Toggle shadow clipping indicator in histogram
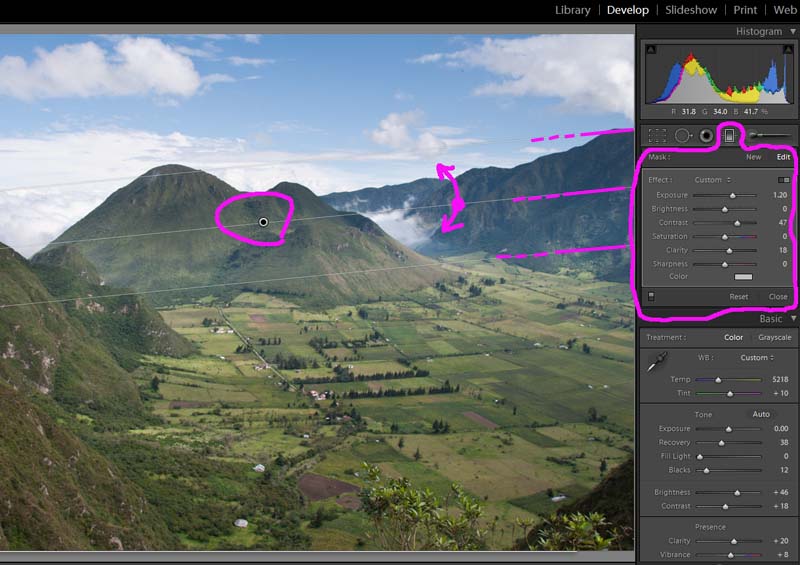800x565 pixels. click(x=651, y=50)
